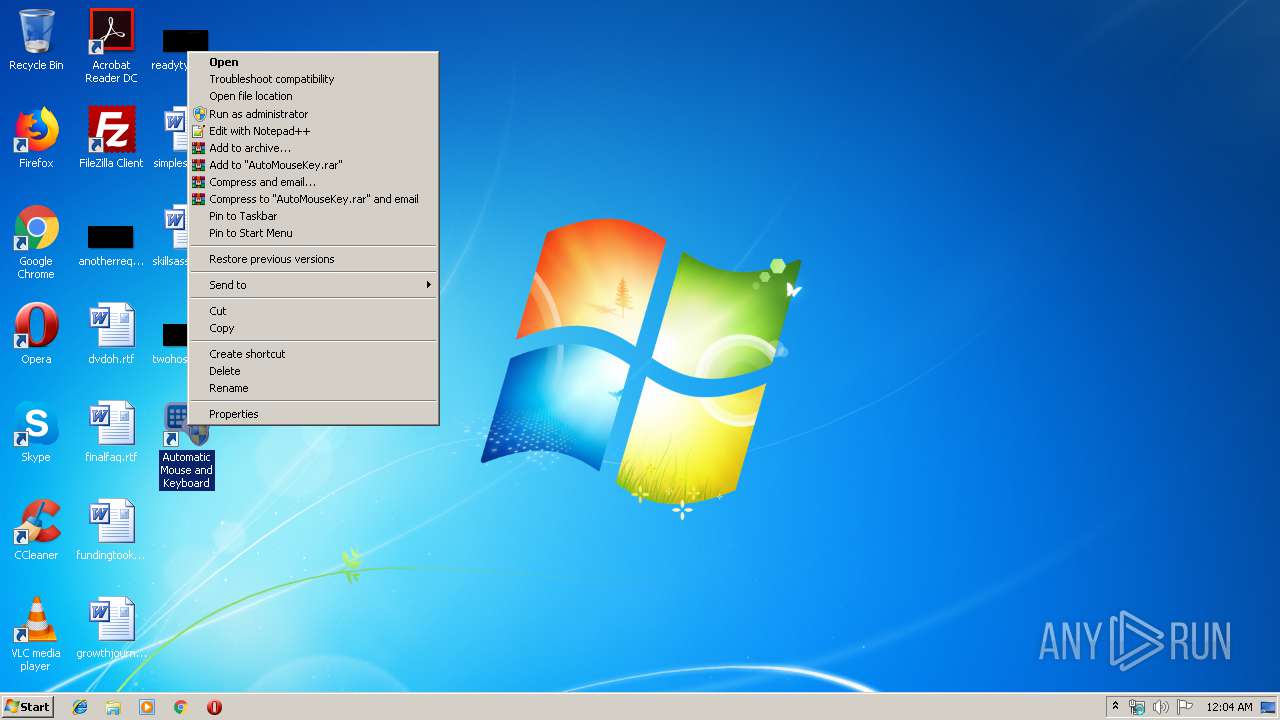Select the growthjourn document icon
This screenshot has height=720, width=1280.
(111, 628)
